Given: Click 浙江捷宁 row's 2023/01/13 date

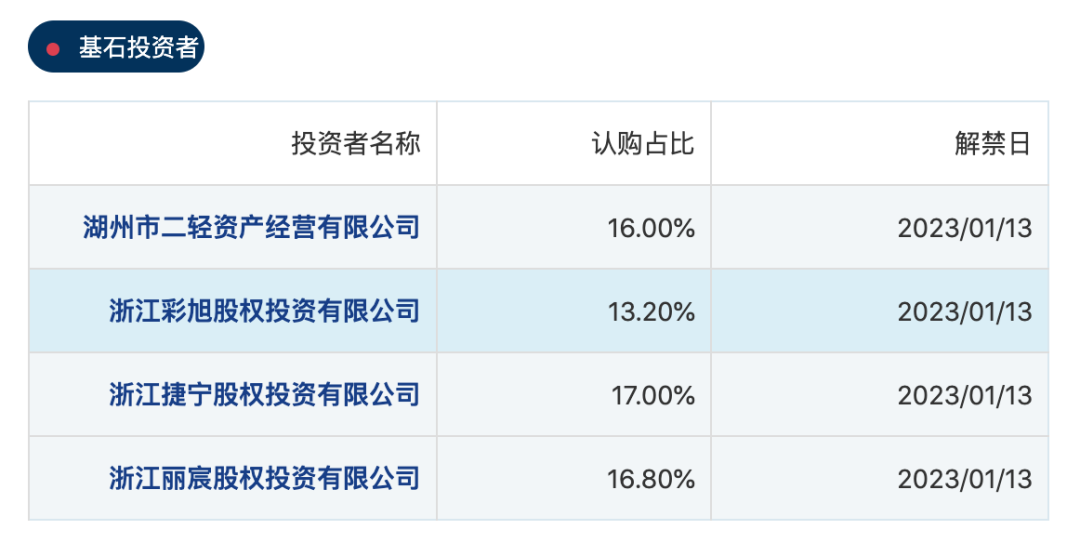Looking at the screenshot, I should point(964,396).
